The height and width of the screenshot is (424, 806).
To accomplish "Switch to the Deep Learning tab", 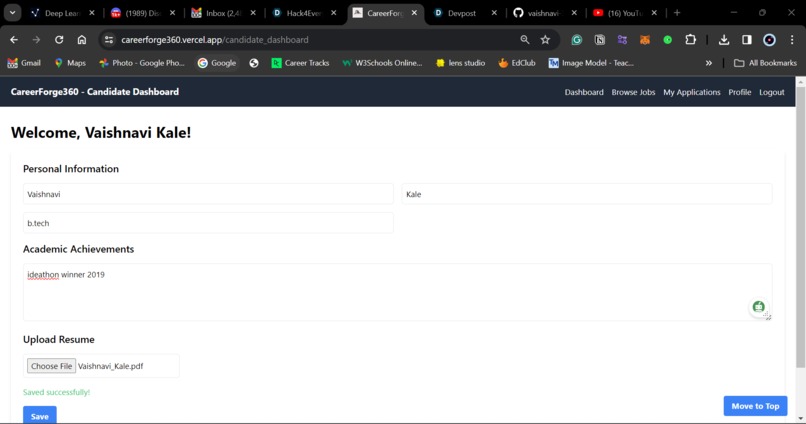I will point(62,13).
